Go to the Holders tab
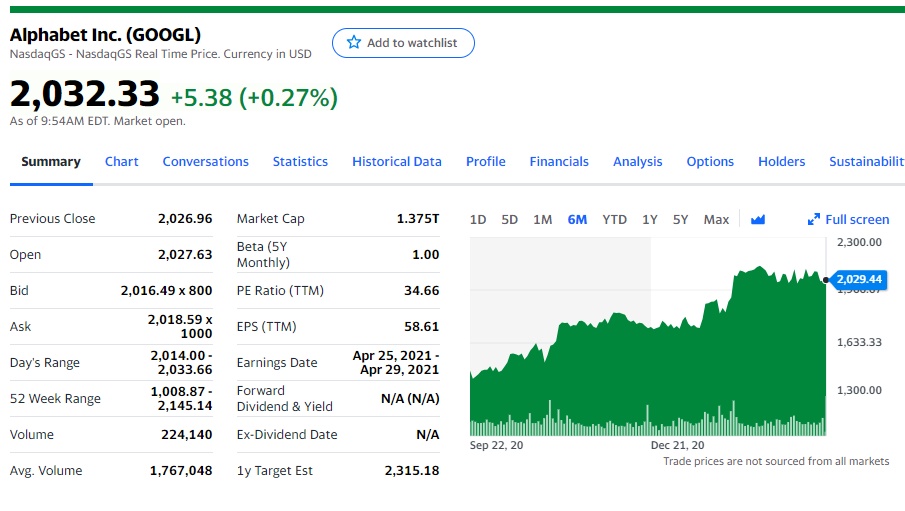 (x=781, y=162)
